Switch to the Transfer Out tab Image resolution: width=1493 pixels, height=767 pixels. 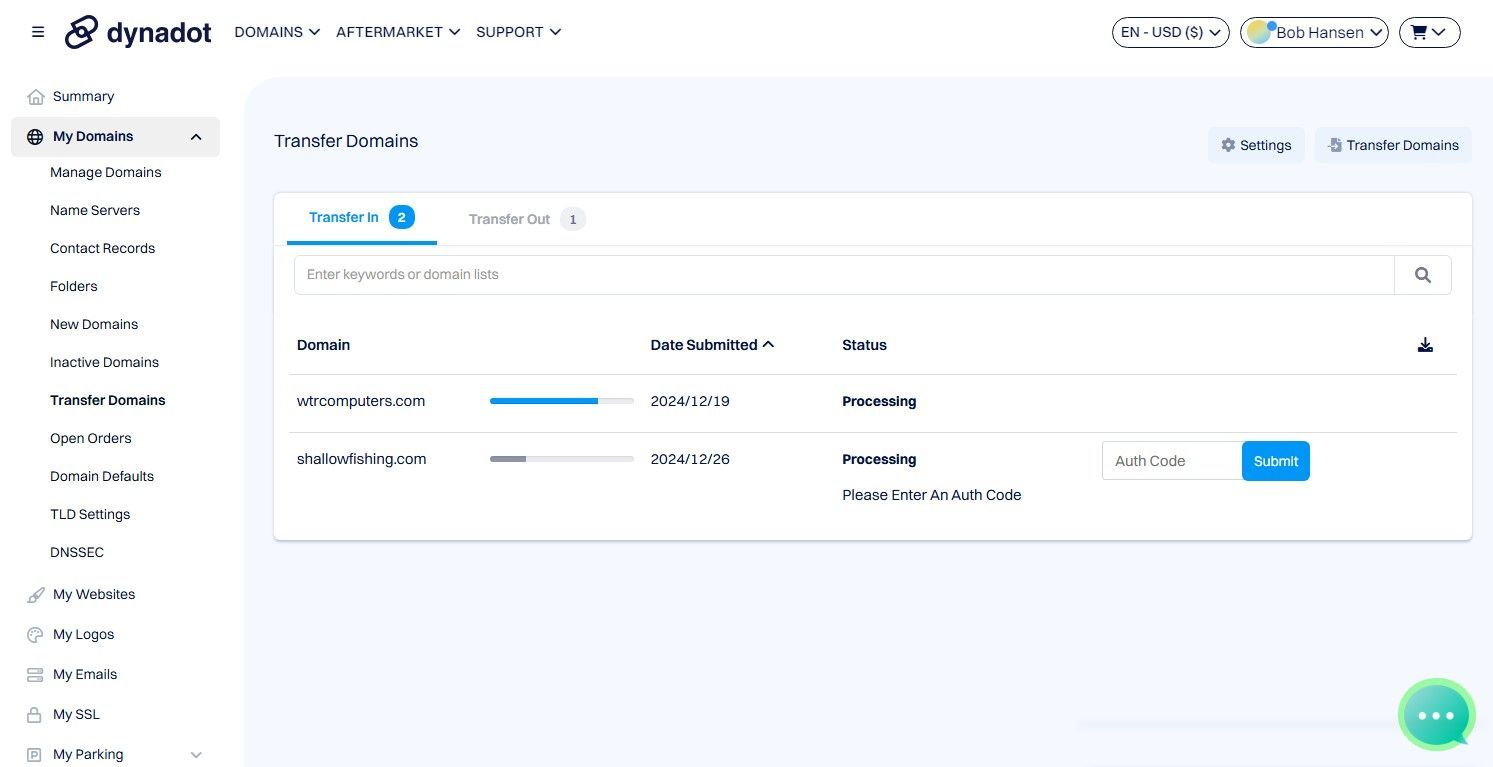pos(527,219)
